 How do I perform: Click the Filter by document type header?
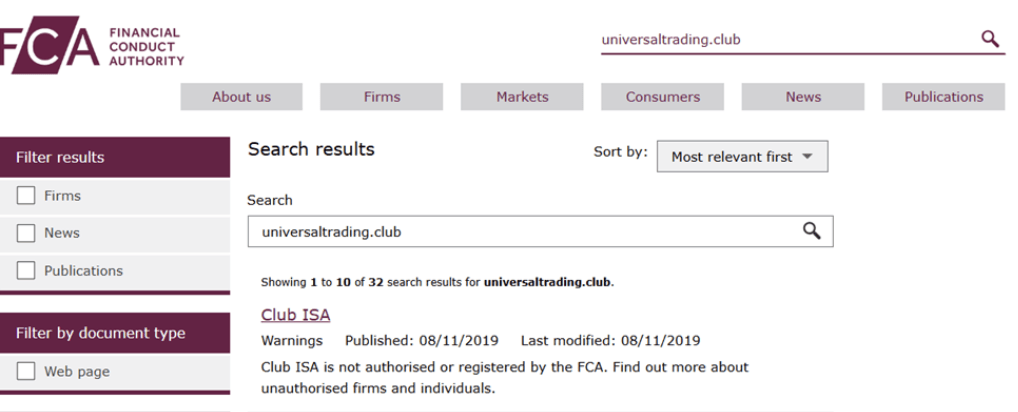pos(115,333)
